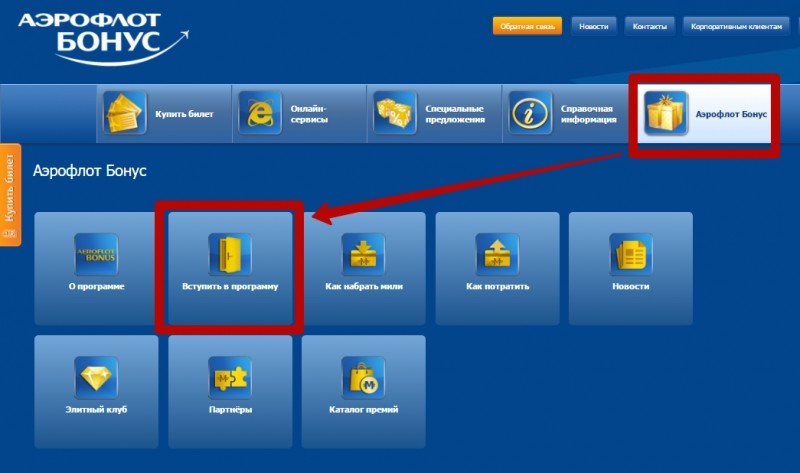Go to Контакты in the header
Image resolution: width=800 pixels, height=473 pixels.
click(650, 26)
